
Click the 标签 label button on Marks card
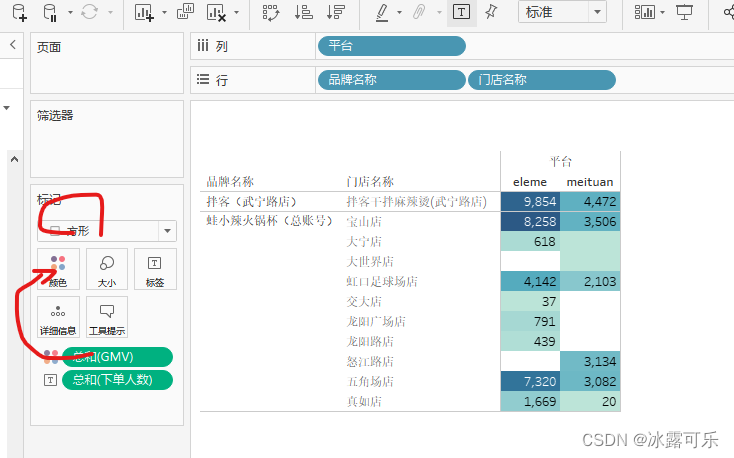tap(155, 269)
